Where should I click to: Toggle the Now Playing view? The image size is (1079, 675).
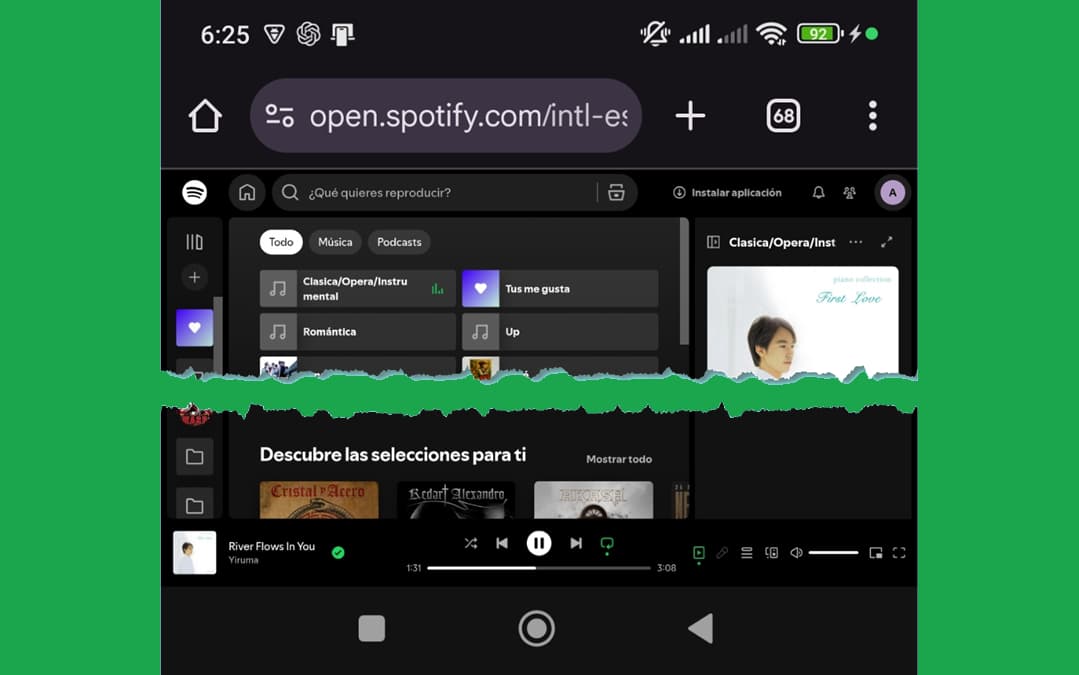[699, 553]
